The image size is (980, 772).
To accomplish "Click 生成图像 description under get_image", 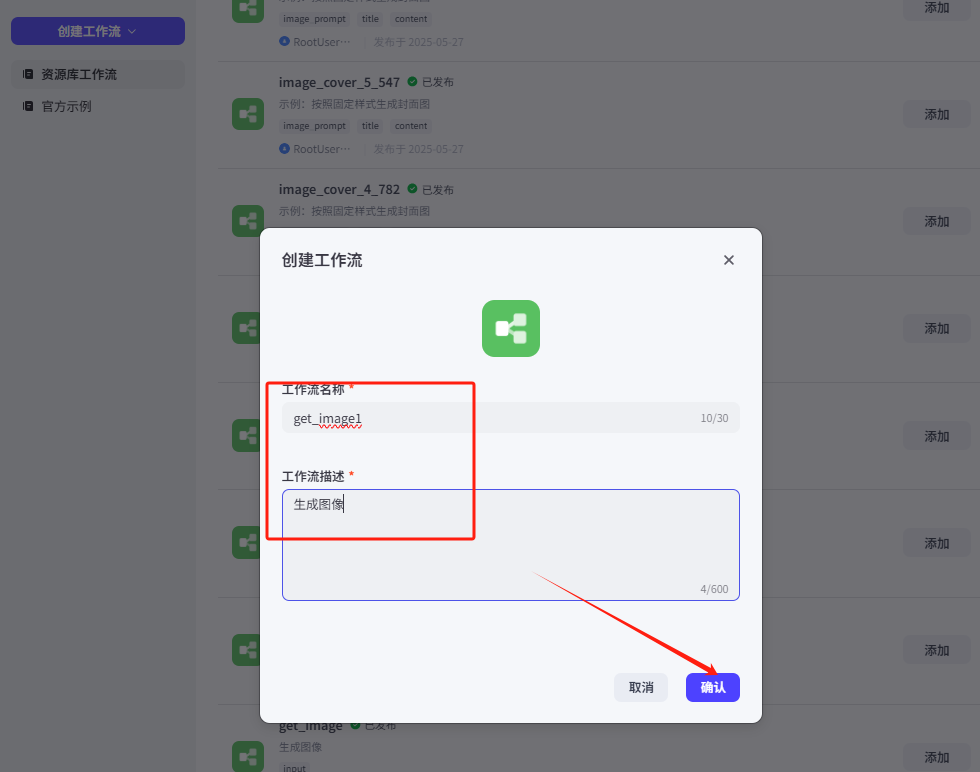I will point(301,747).
